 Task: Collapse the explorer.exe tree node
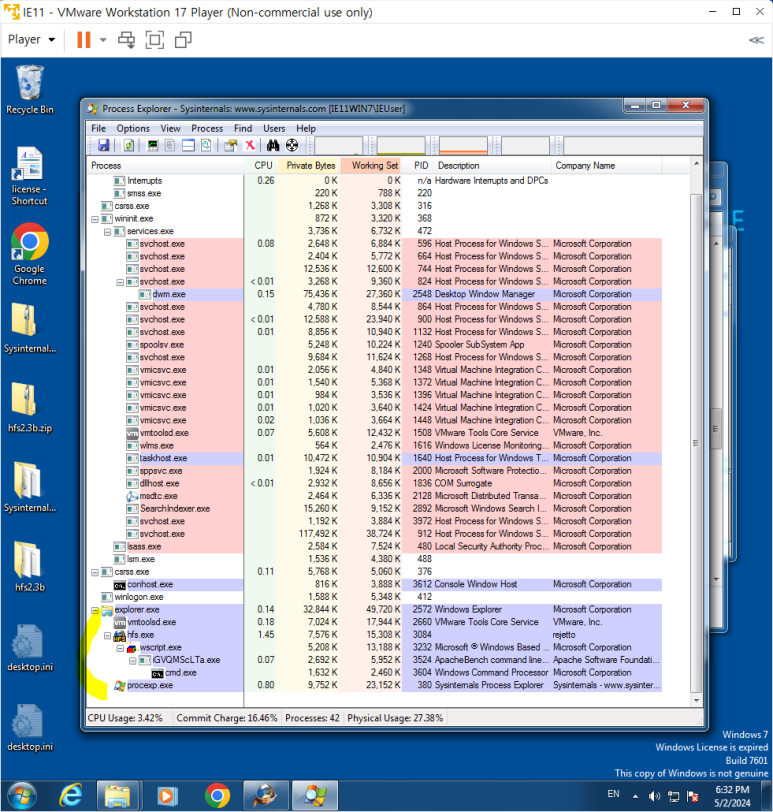[95, 610]
